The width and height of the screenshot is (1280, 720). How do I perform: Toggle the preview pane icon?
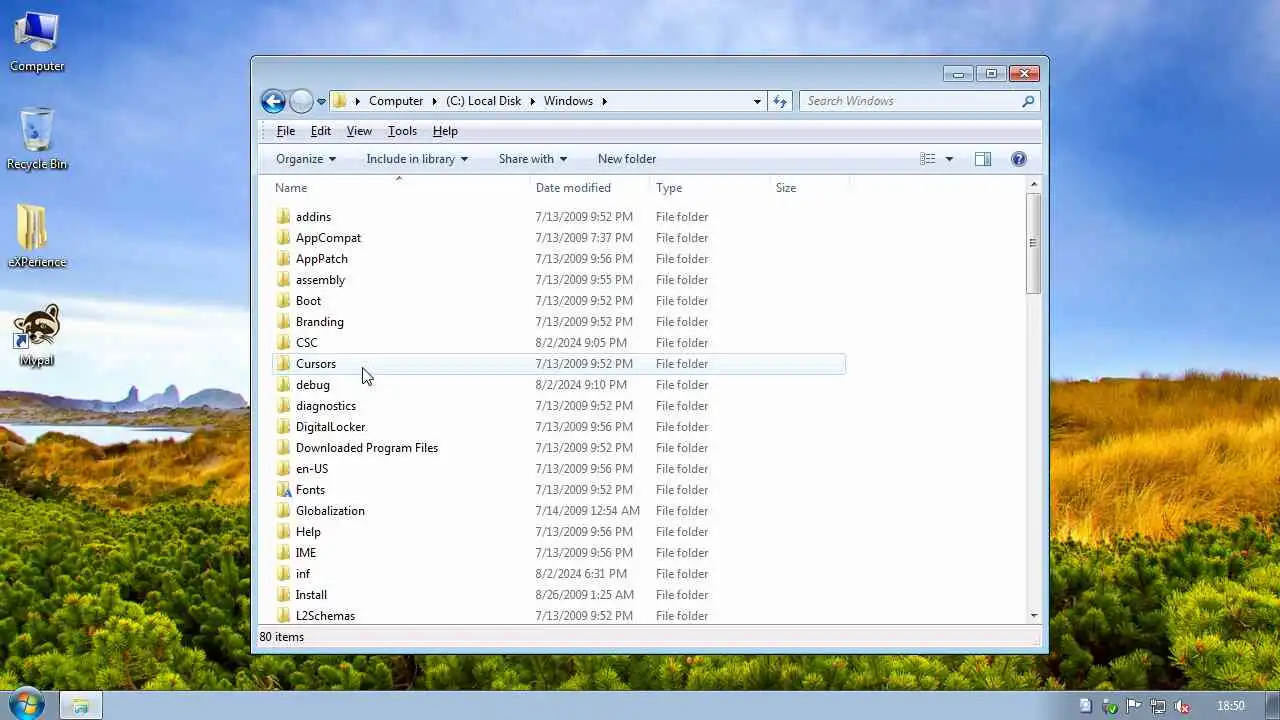(x=983, y=159)
